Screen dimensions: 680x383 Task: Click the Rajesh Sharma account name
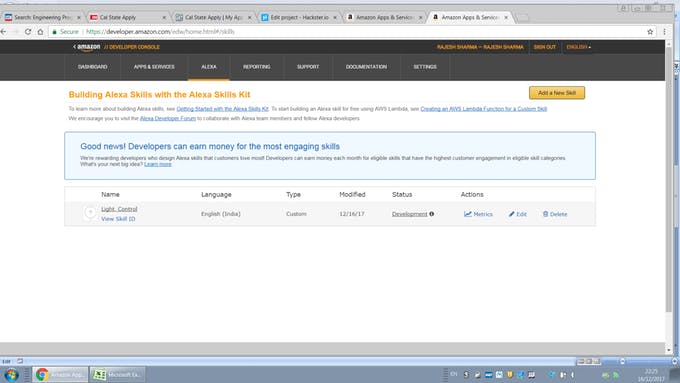pyautogui.click(x=480, y=47)
